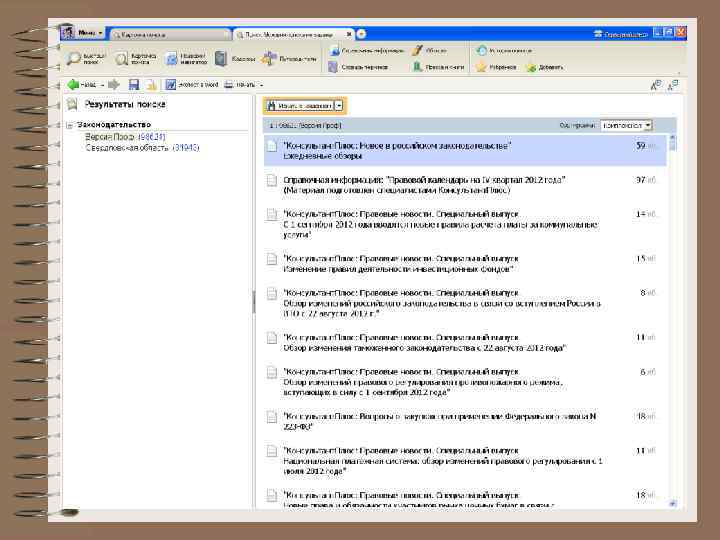Open the Национальная платежная система document
The image size is (720, 540).
coord(465,461)
